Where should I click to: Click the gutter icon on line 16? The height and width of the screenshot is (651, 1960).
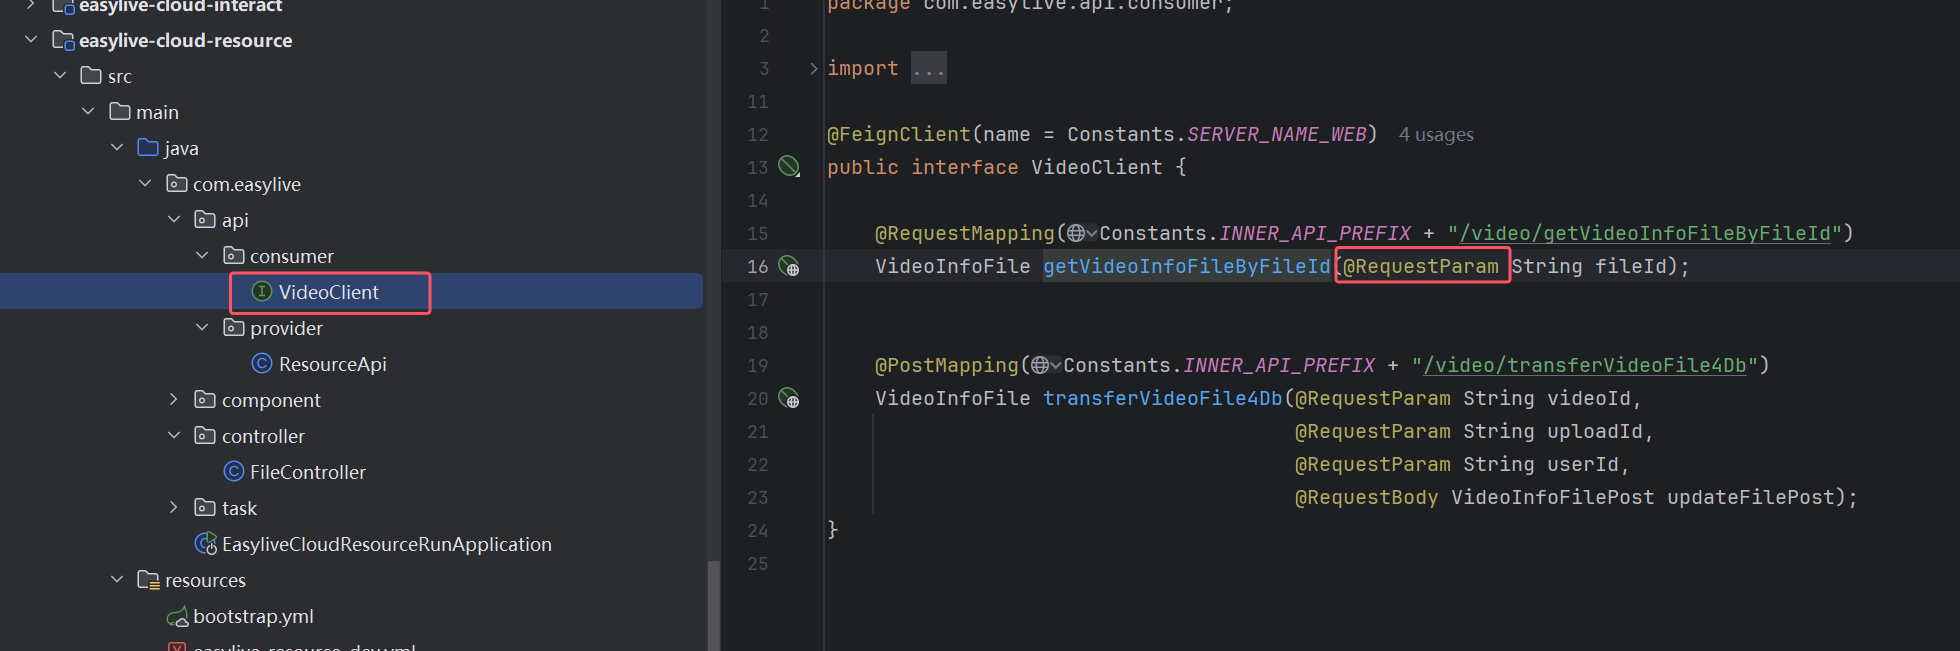pos(789,266)
